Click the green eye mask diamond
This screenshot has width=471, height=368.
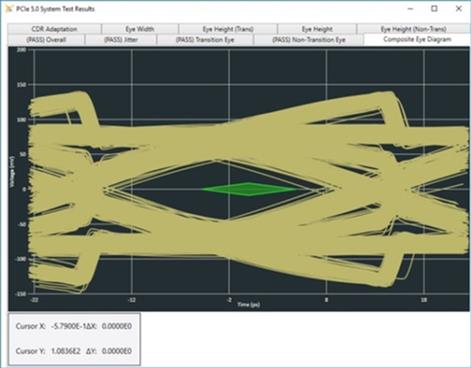pos(249,189)
